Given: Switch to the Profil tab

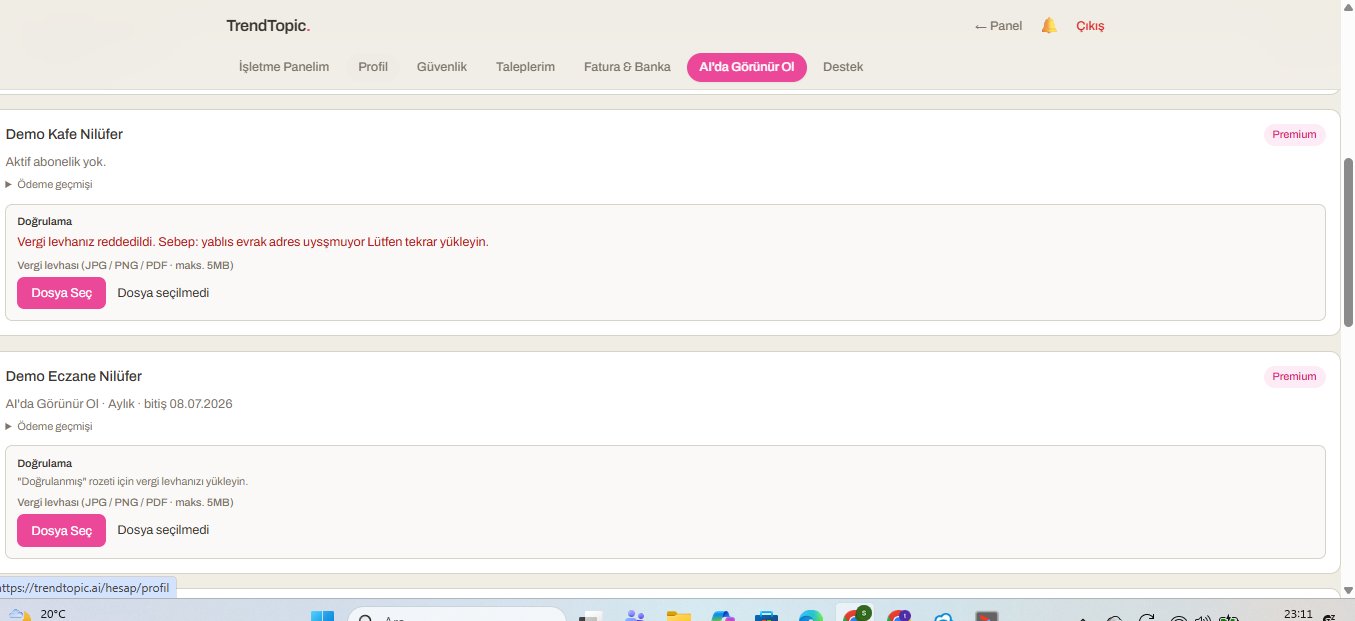Looking at the screenshot, I should click(373, 67).
